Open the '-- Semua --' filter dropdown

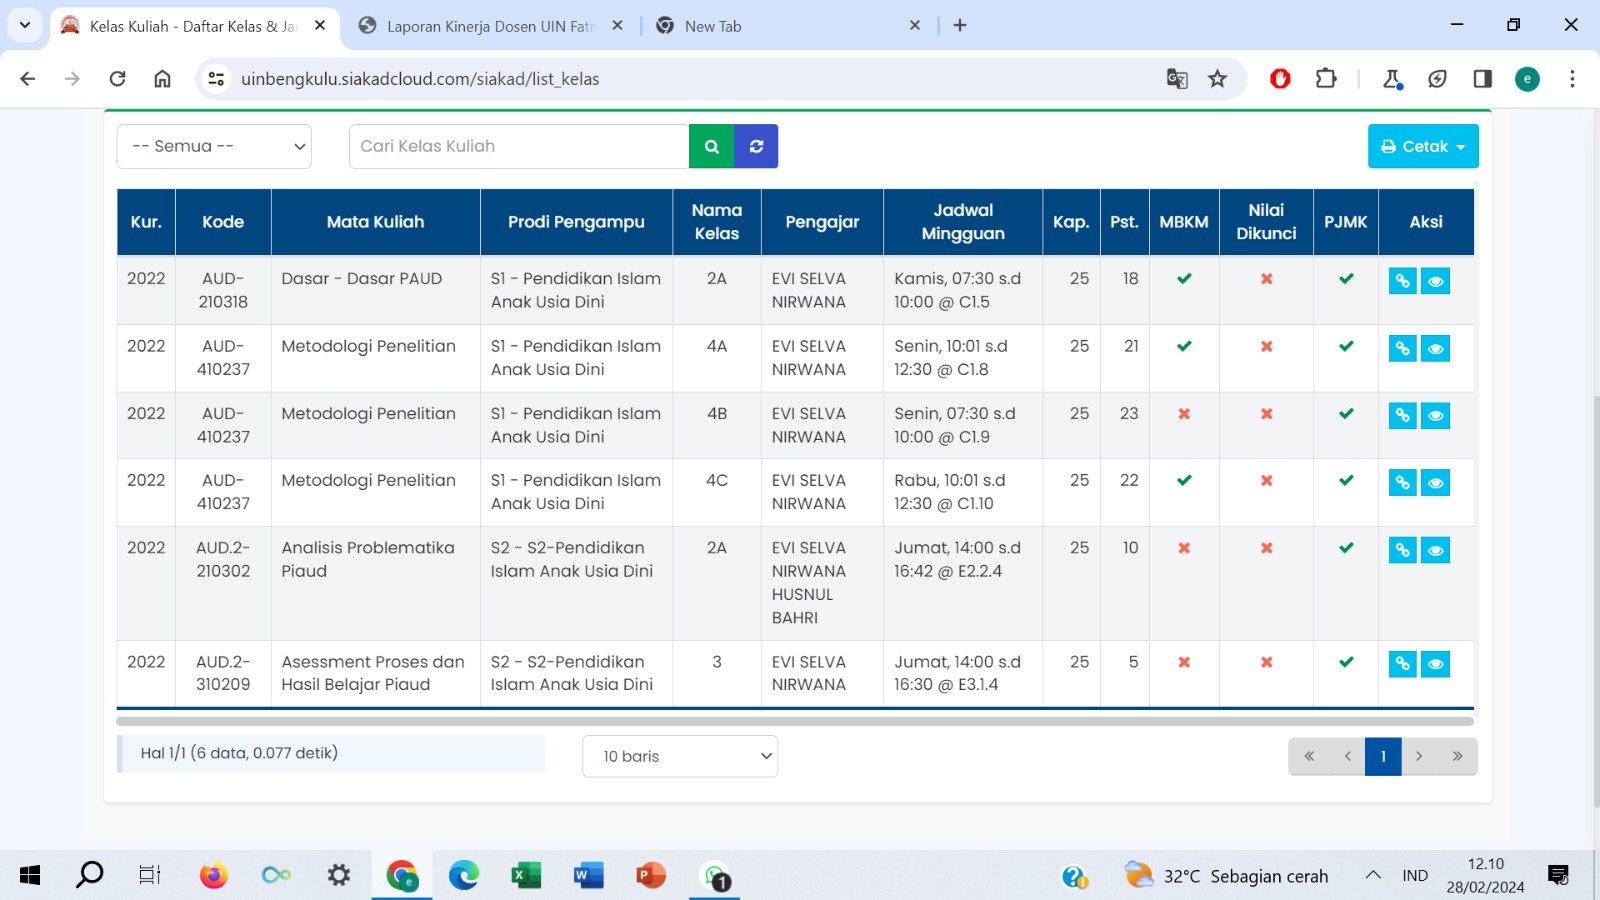[x=214, y=146]
